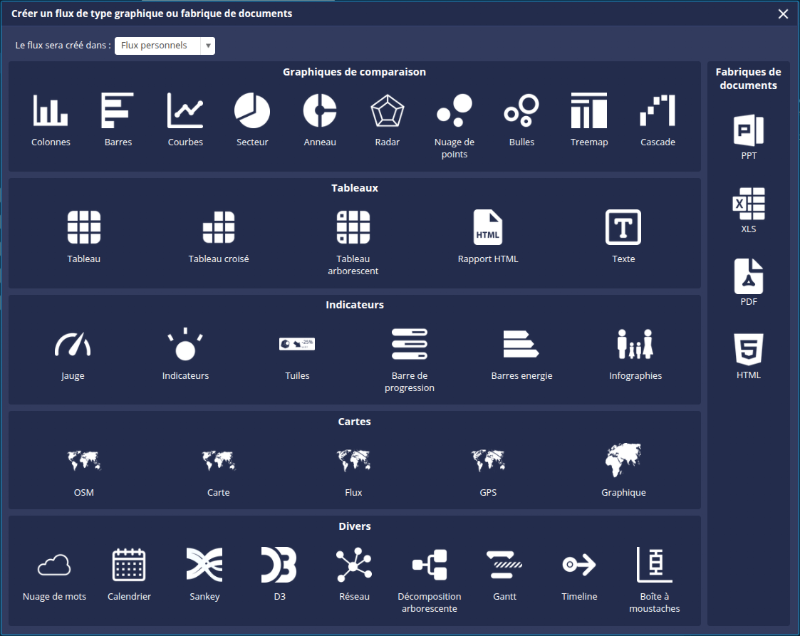This screenshot has height=636, width=800.
Task: Pick the Barres energie icon
Action: tap(521, 345)
